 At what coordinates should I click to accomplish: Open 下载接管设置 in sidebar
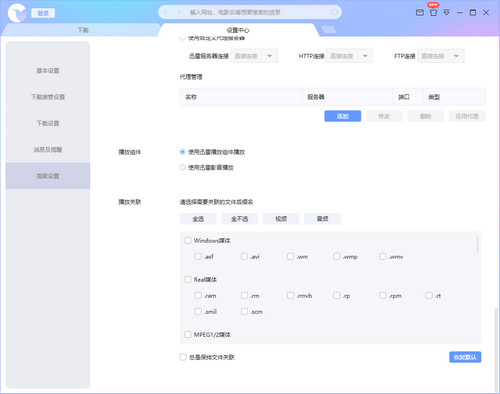(48, 97)
